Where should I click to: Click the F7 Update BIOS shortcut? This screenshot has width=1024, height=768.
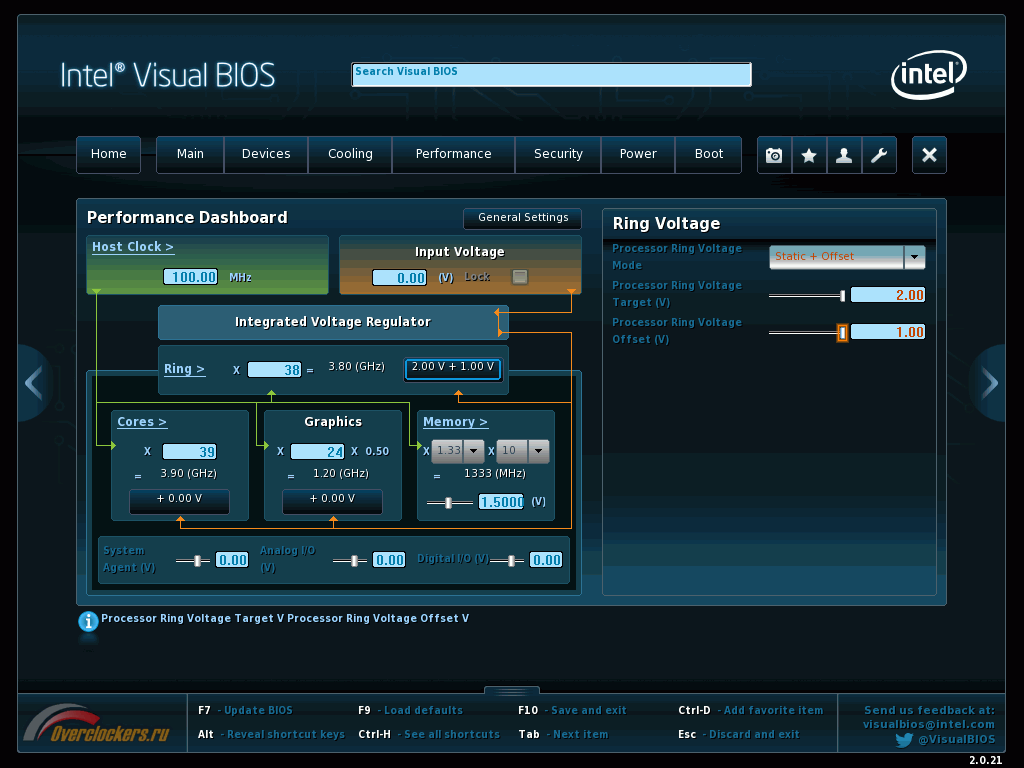pyautogui.click(x=245, y=710)
